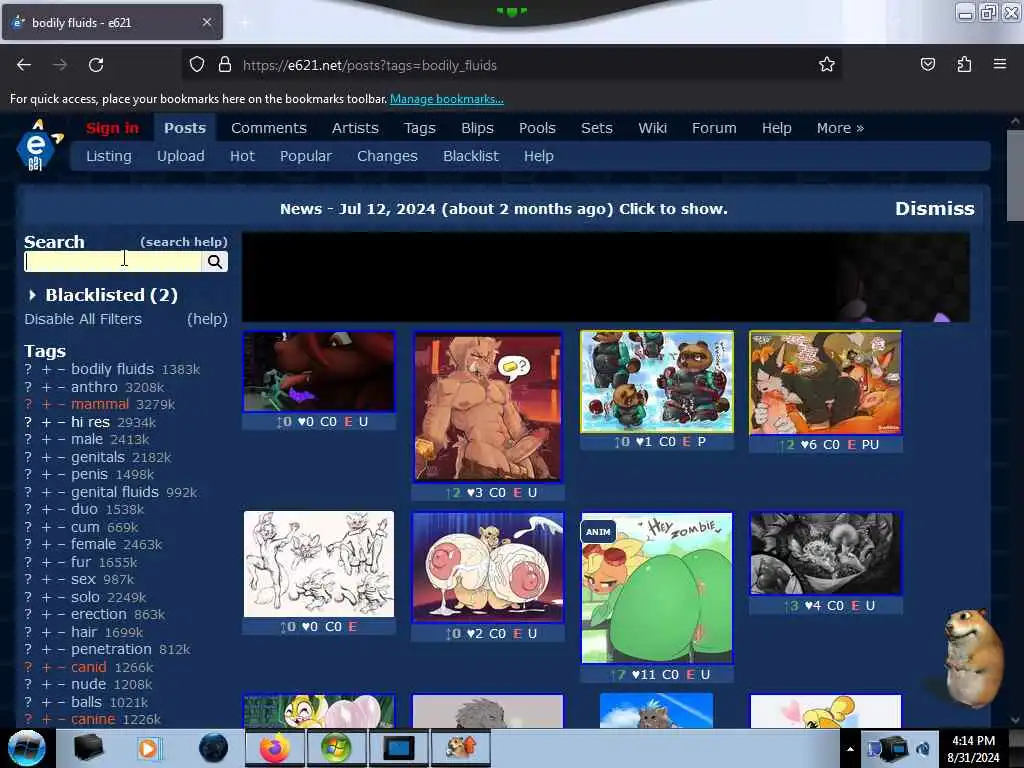This screenshot has height=768, width=1024.
Task: Open the Artists tab
Action: tap(355, 128)
